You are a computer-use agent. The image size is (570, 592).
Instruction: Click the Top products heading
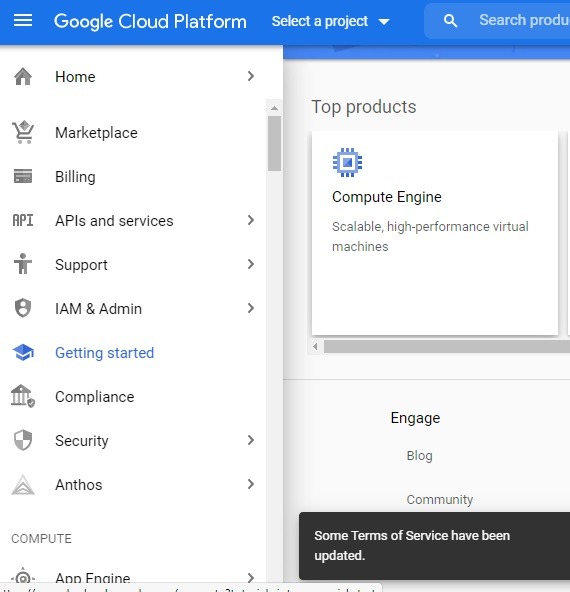pos(364,107)
